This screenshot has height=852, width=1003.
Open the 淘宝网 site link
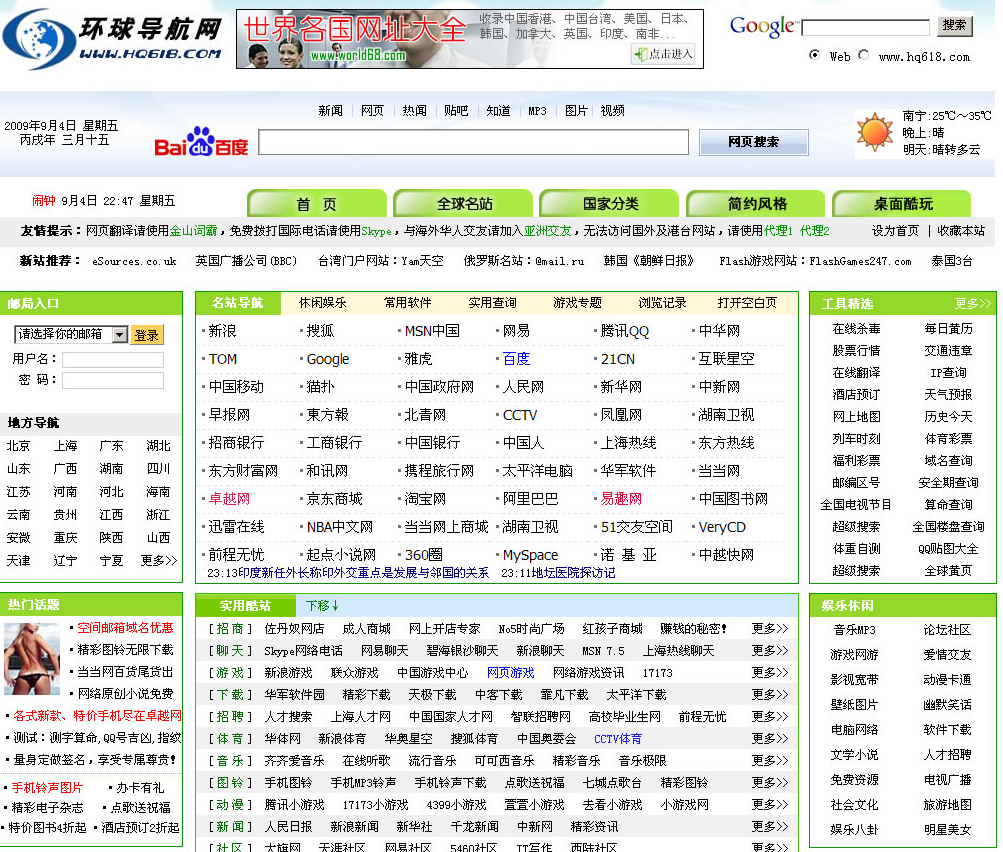(425, 499)
